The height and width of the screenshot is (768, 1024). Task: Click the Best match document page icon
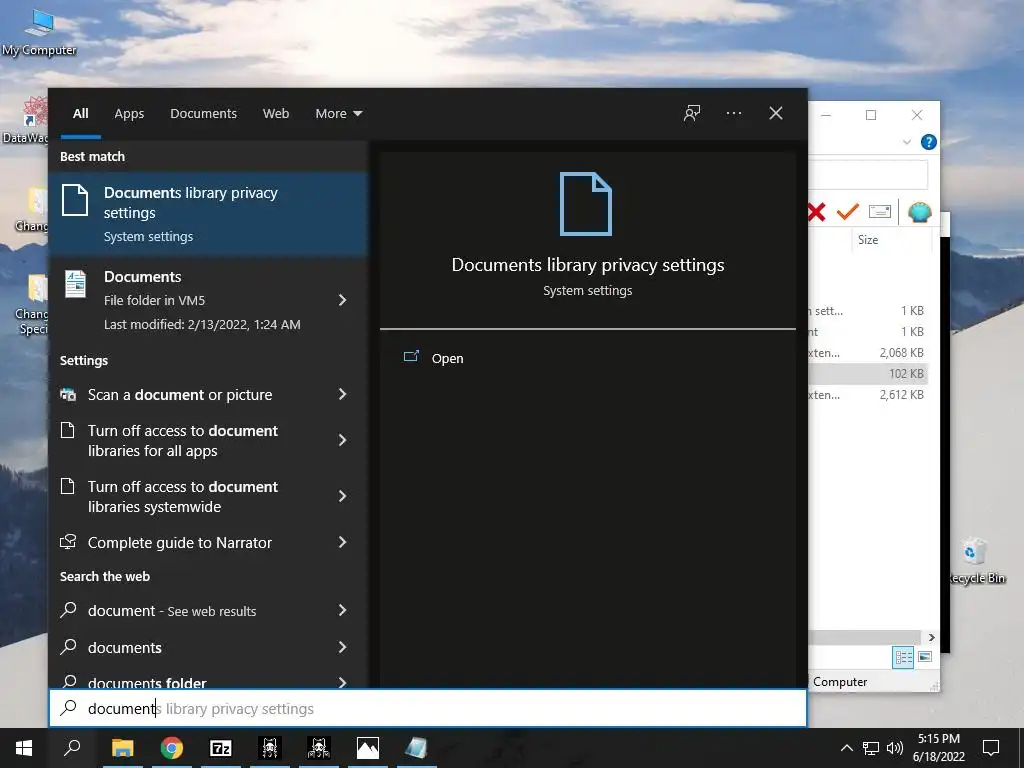click(75, 200)
